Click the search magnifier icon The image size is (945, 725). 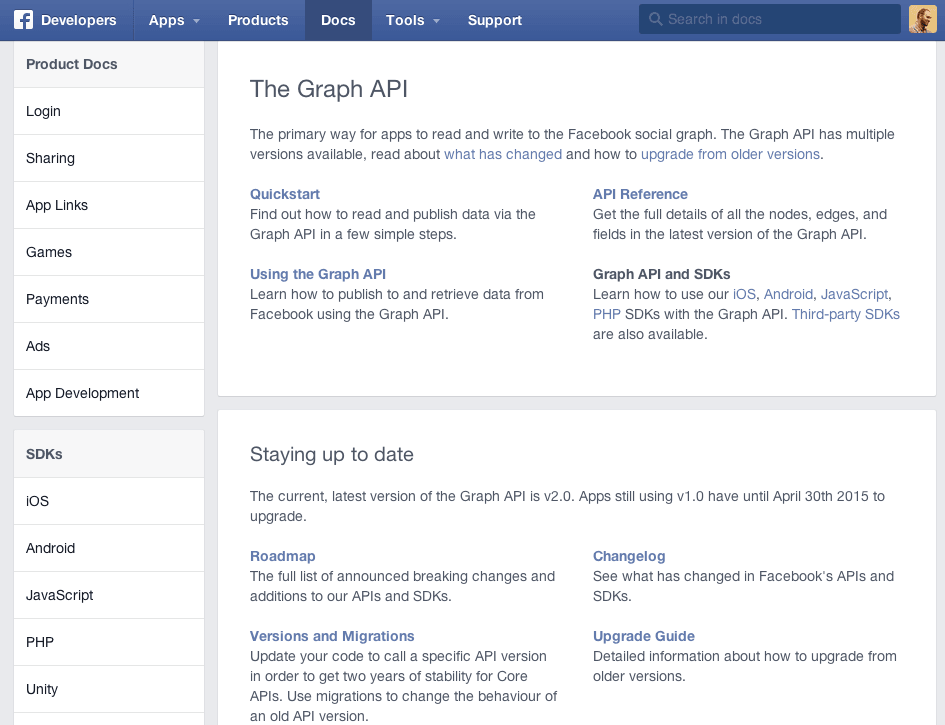pyautogui.click(x=655, y=19)
